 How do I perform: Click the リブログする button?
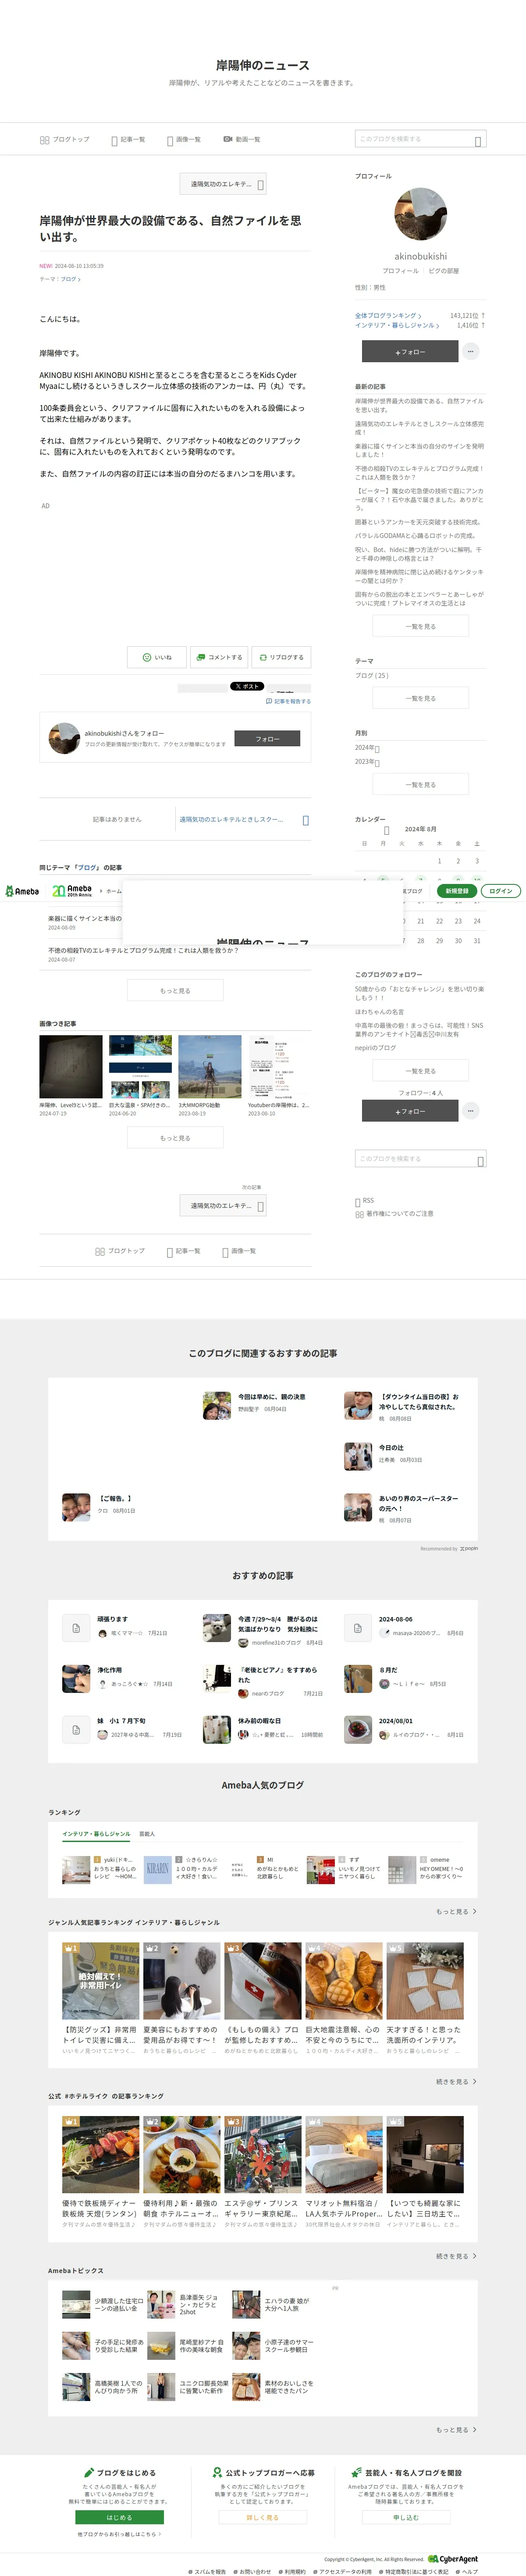[281, 657]
